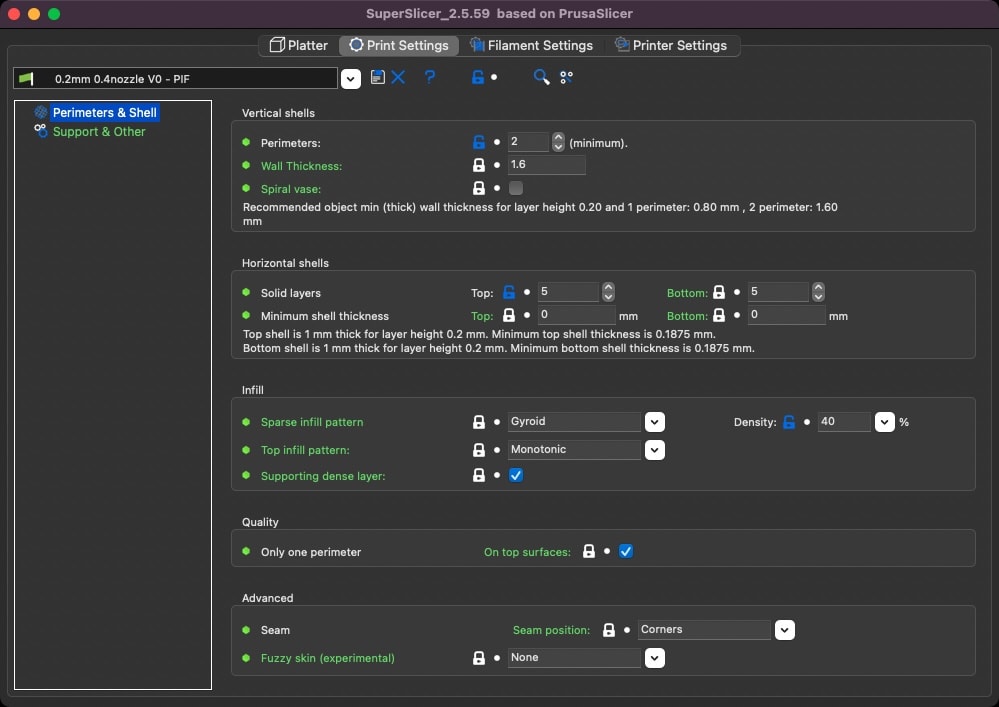The width and height of the screenshot is (999, 707).
Task: Click the Top infill pattern lock icon
Action: [478, 450]
